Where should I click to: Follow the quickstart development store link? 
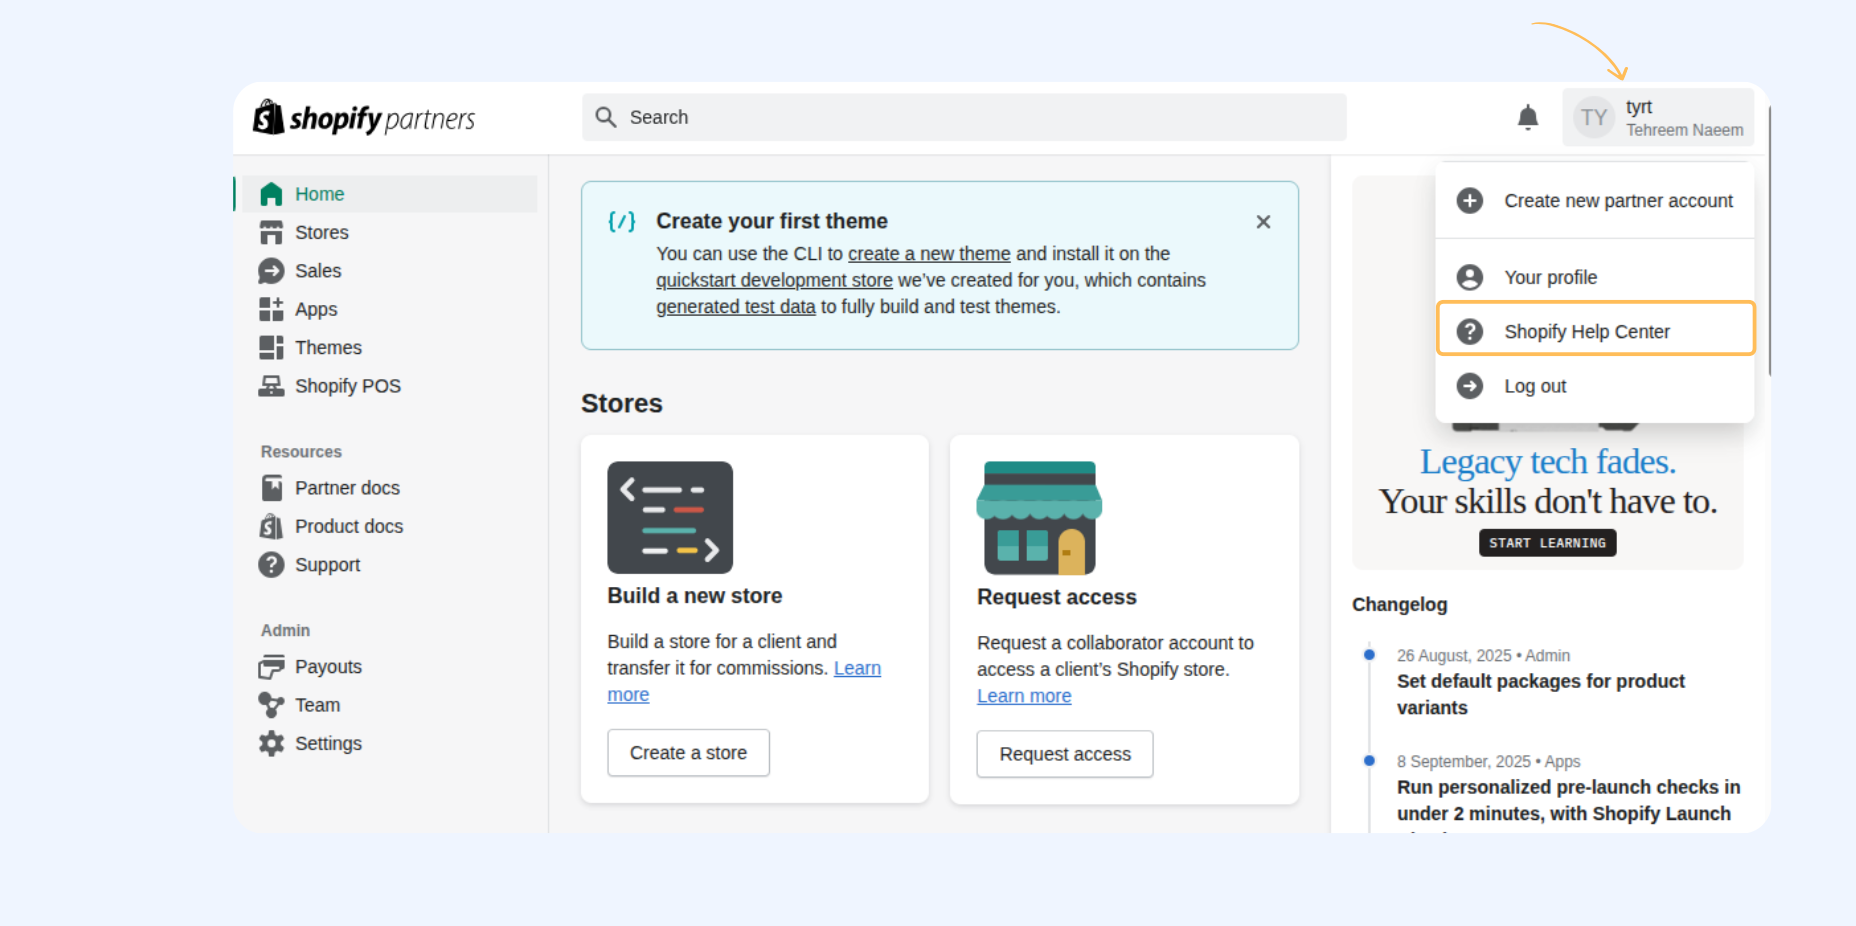pyautogui.click(x=774, y=280)
